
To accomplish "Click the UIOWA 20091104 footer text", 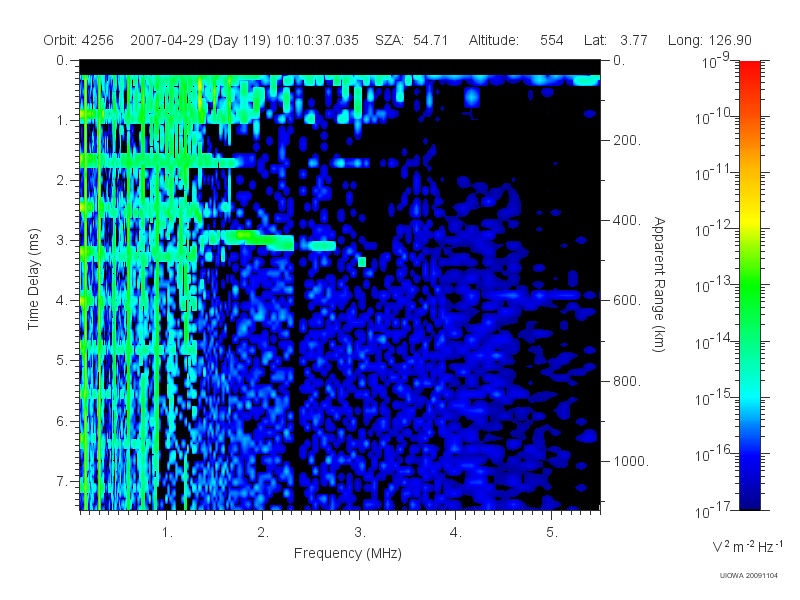I will pos(748,576).
